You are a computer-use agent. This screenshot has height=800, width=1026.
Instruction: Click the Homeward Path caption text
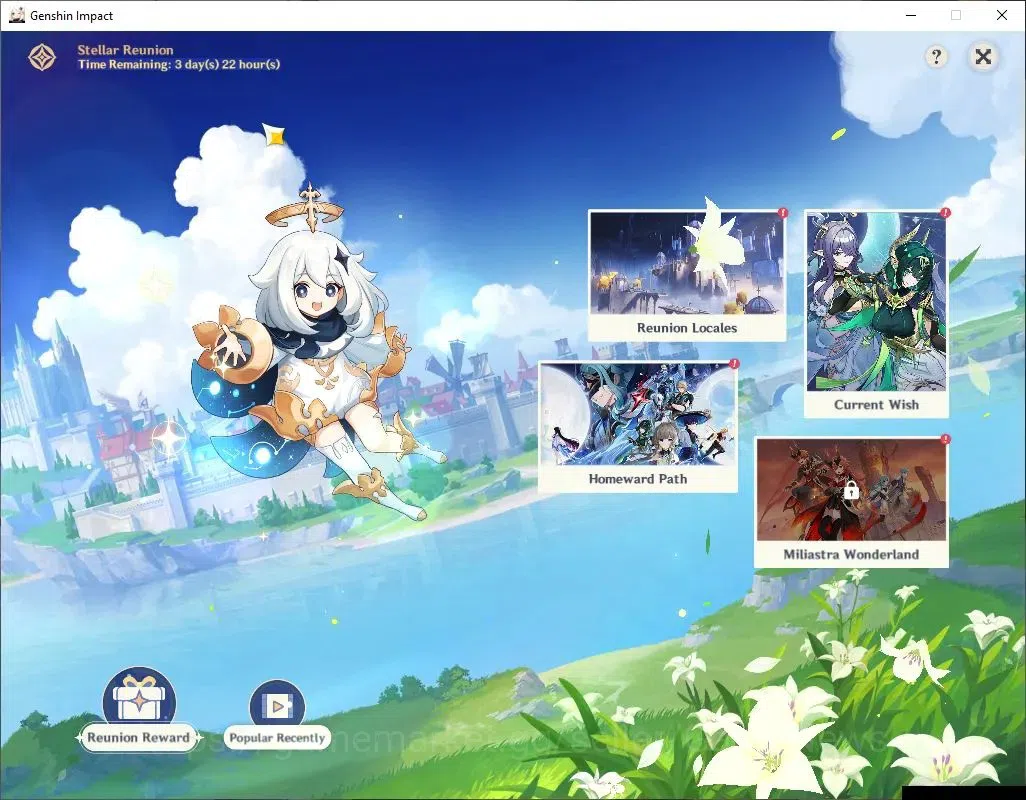[x=638, y=479]
